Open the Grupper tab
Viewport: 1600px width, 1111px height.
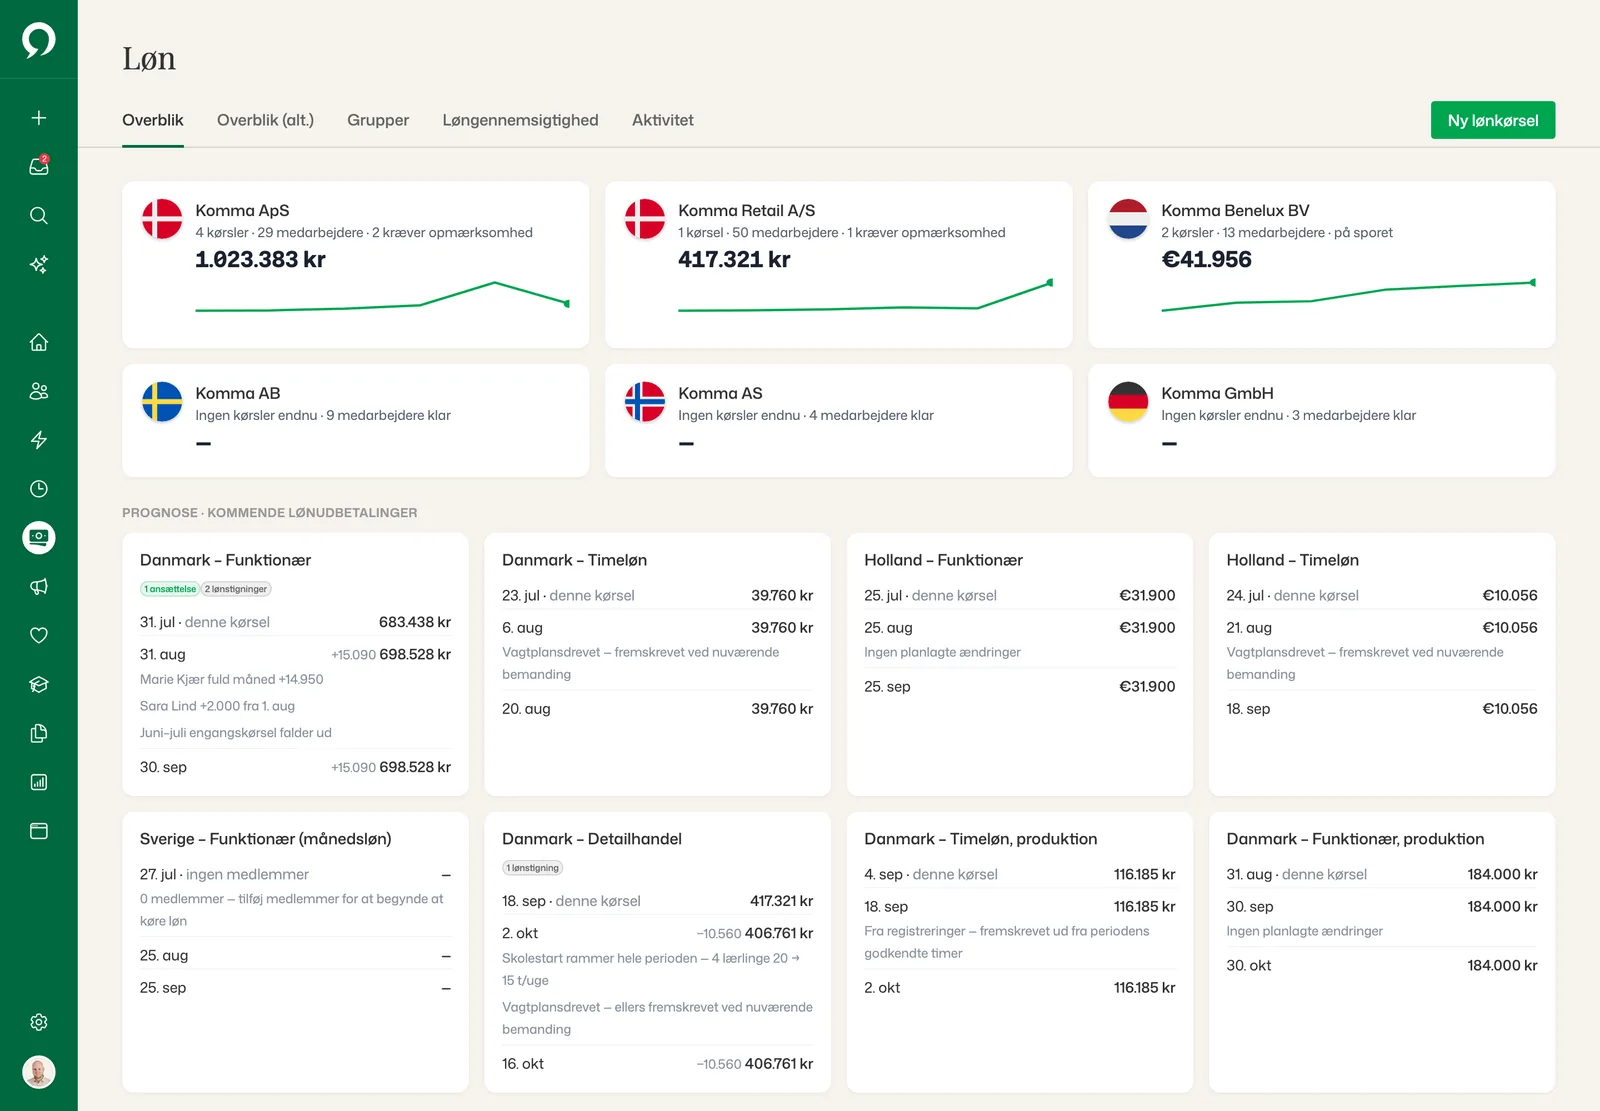[x=378, y=120]
